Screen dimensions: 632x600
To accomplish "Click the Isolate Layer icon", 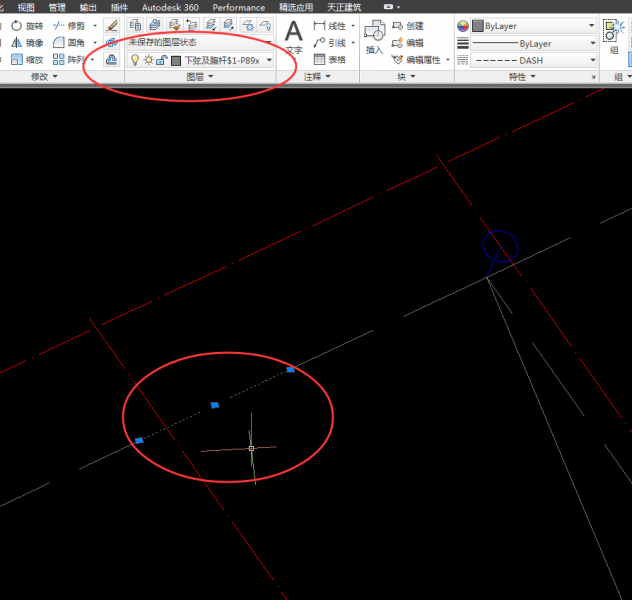I will [210, 25].
